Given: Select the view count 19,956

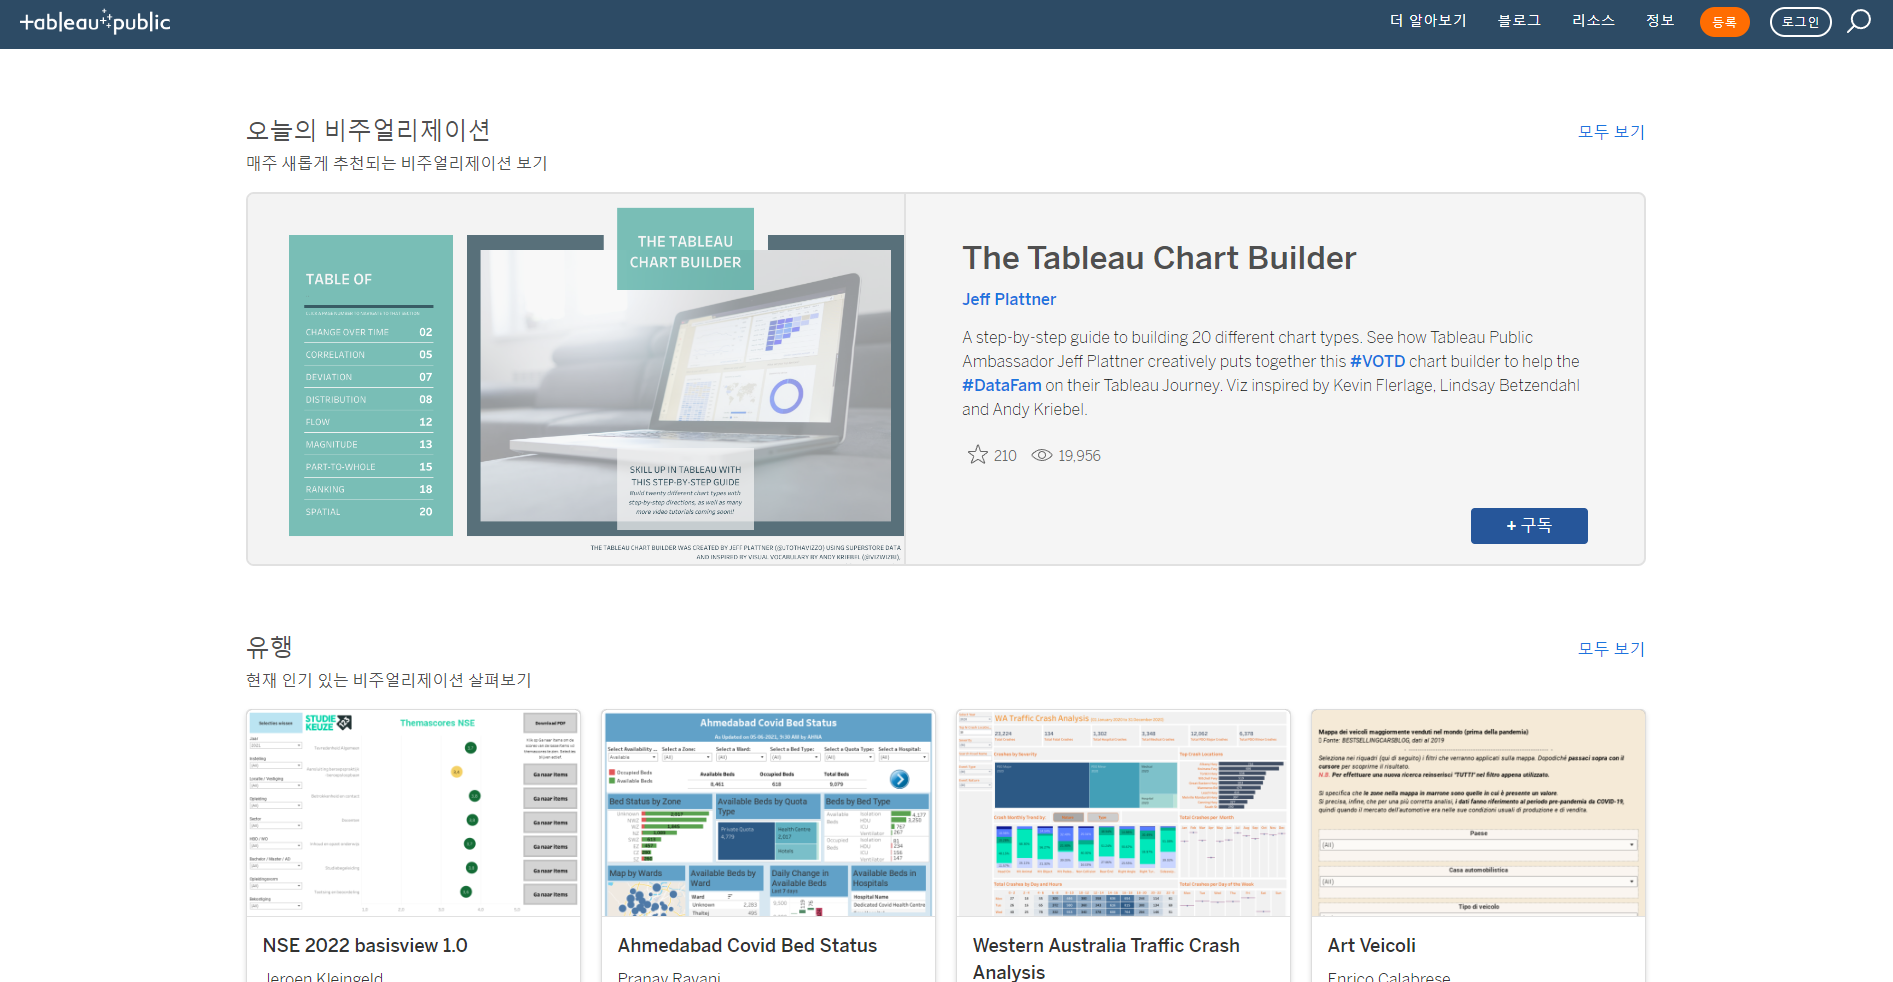Looking at the screenshot, I should tap(1079, 456).
